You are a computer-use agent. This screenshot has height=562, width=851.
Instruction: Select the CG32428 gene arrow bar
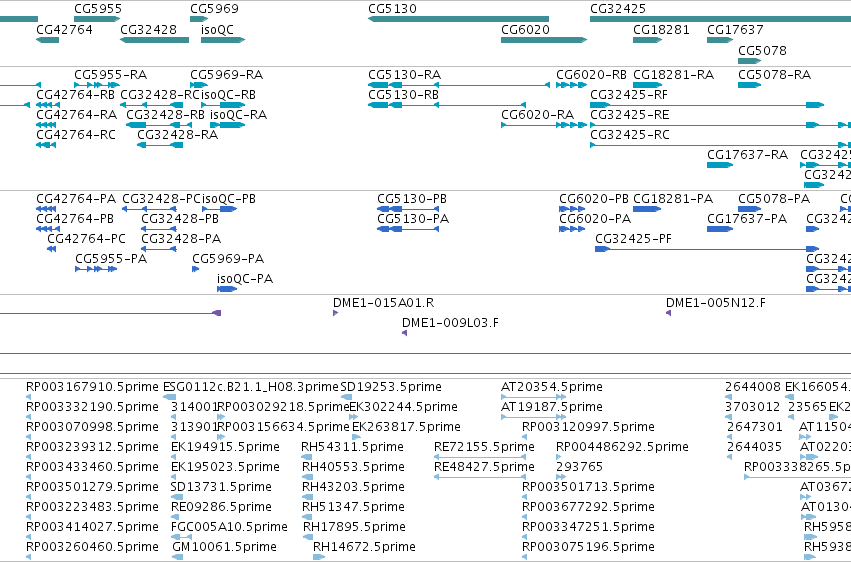[x=154, y=40]
